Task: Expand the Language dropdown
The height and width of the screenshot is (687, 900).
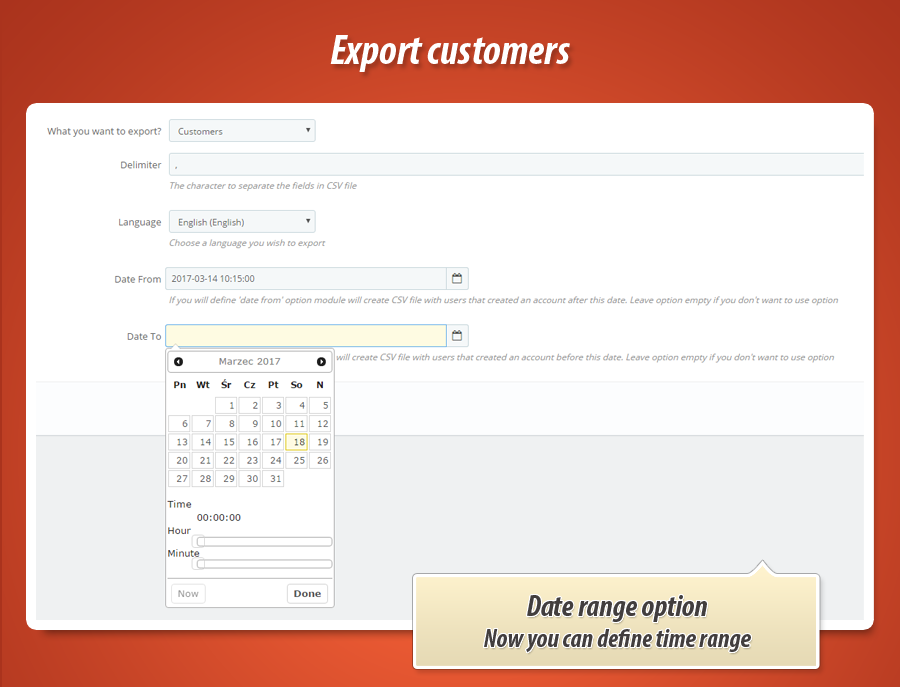Action: [x=242, y=222]
